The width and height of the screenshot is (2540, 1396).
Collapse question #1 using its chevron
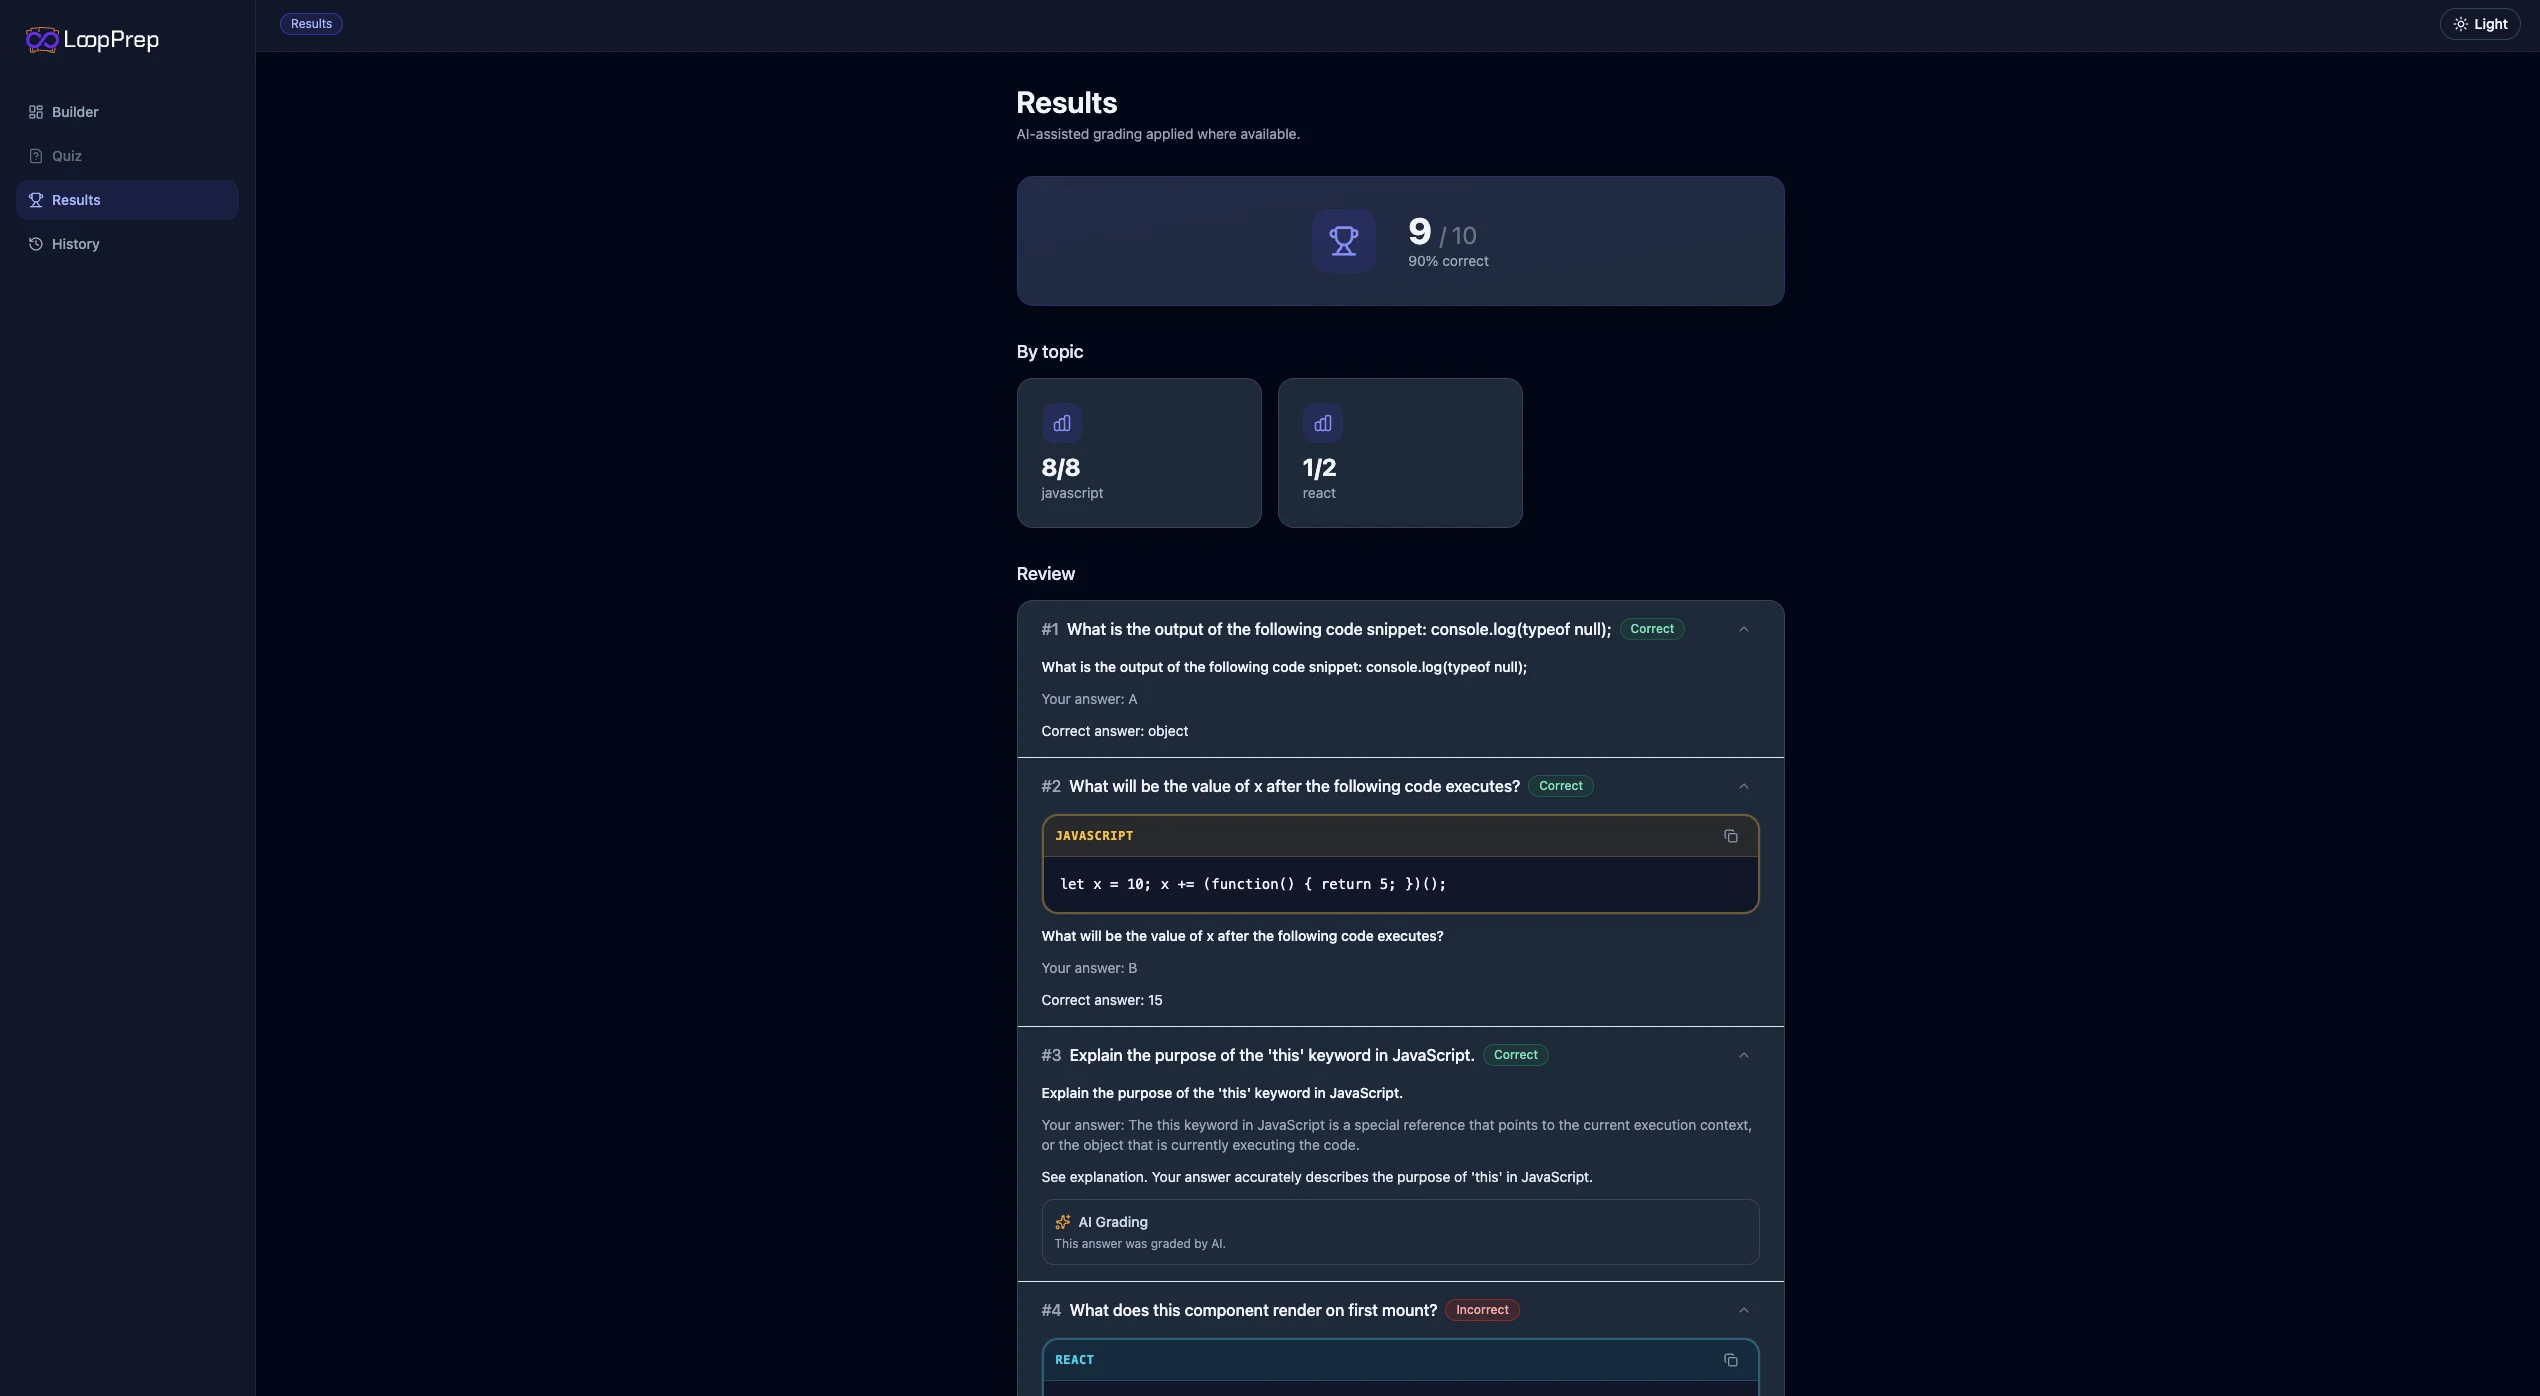coord(1744,629)
